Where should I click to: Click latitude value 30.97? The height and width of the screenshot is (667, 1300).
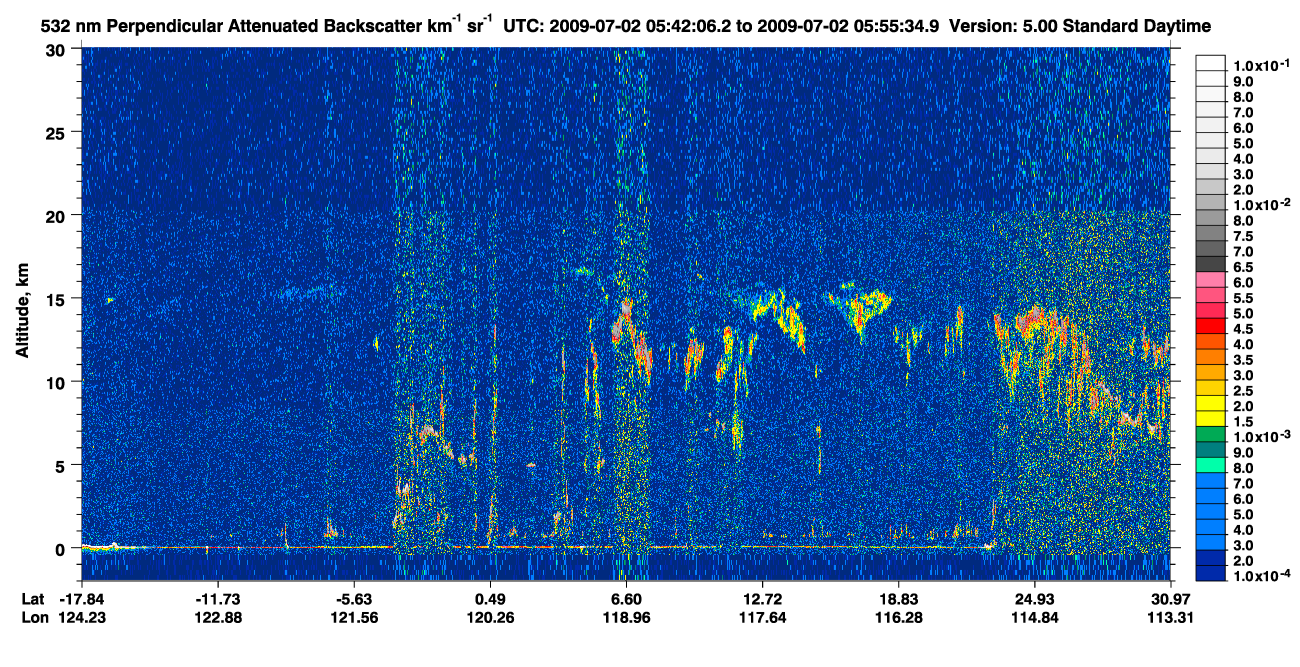(x=1171, y=598)
